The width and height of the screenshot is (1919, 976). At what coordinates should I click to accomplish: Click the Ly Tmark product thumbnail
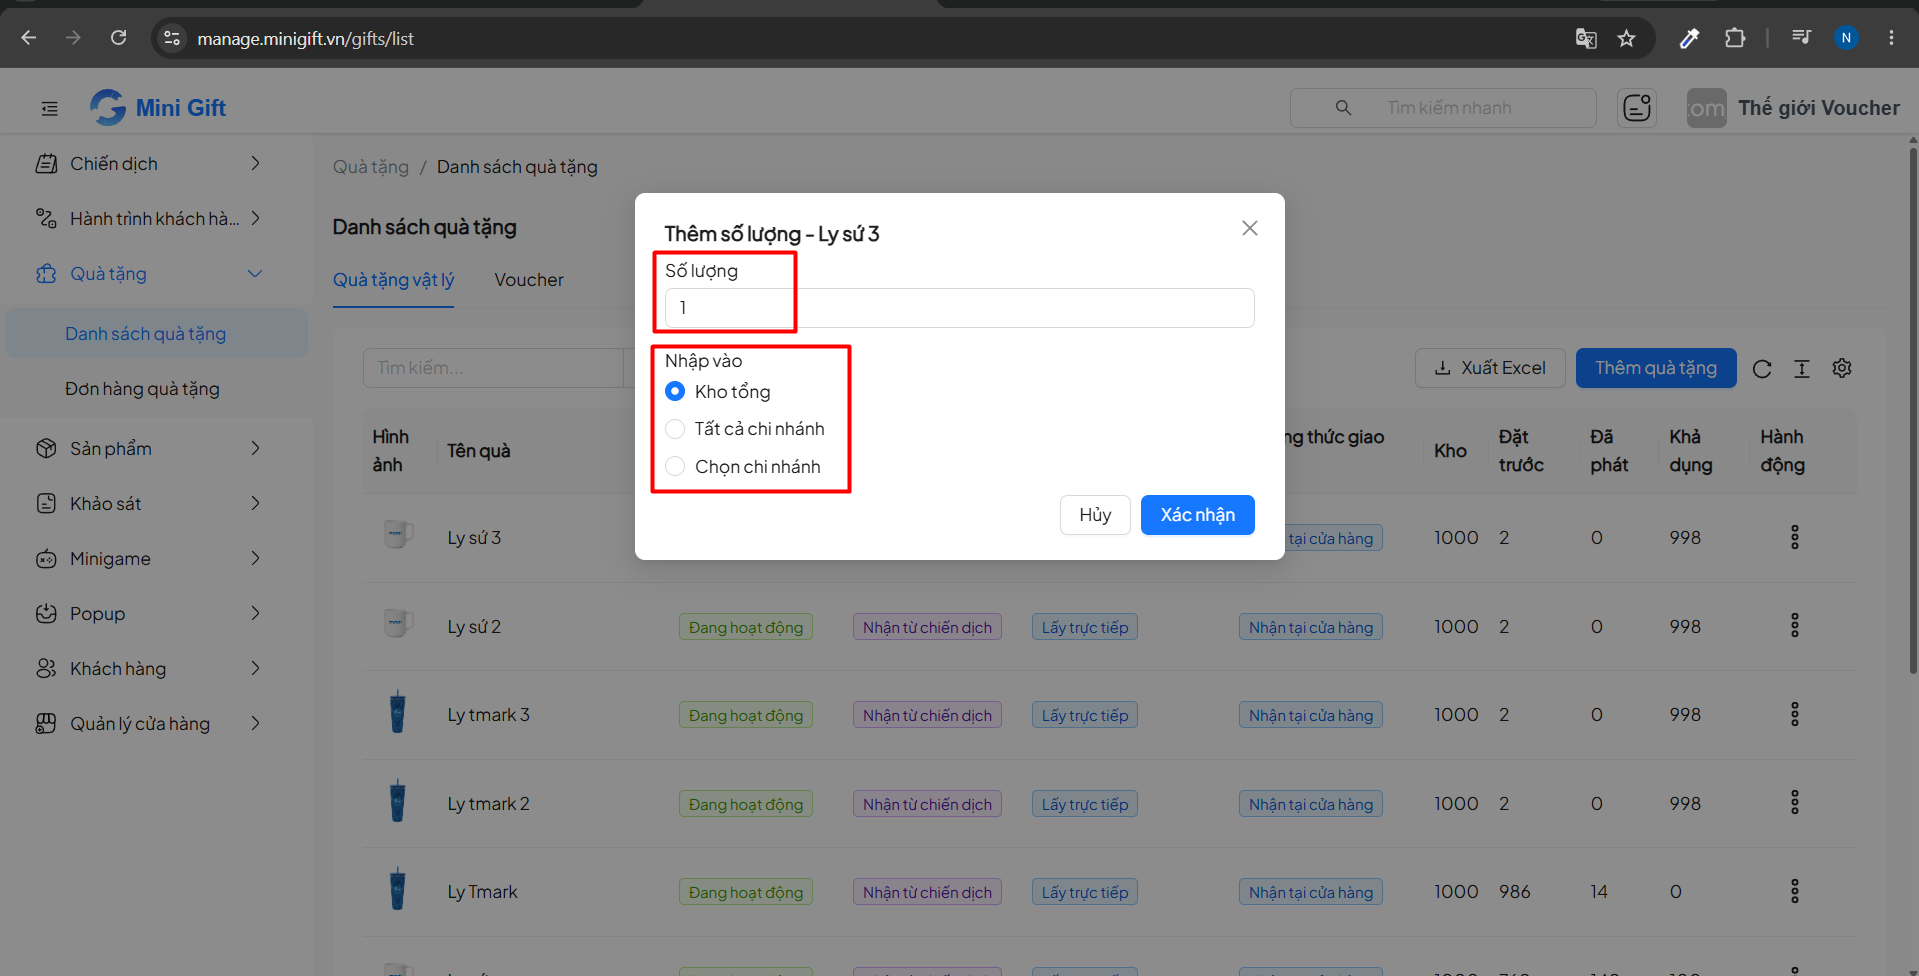(398, 889)
